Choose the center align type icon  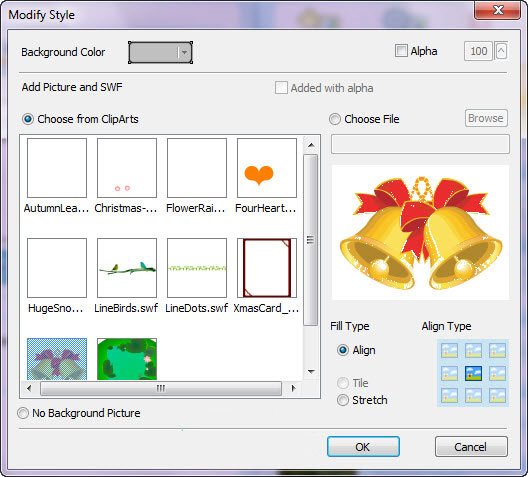[x=473, y=373]
